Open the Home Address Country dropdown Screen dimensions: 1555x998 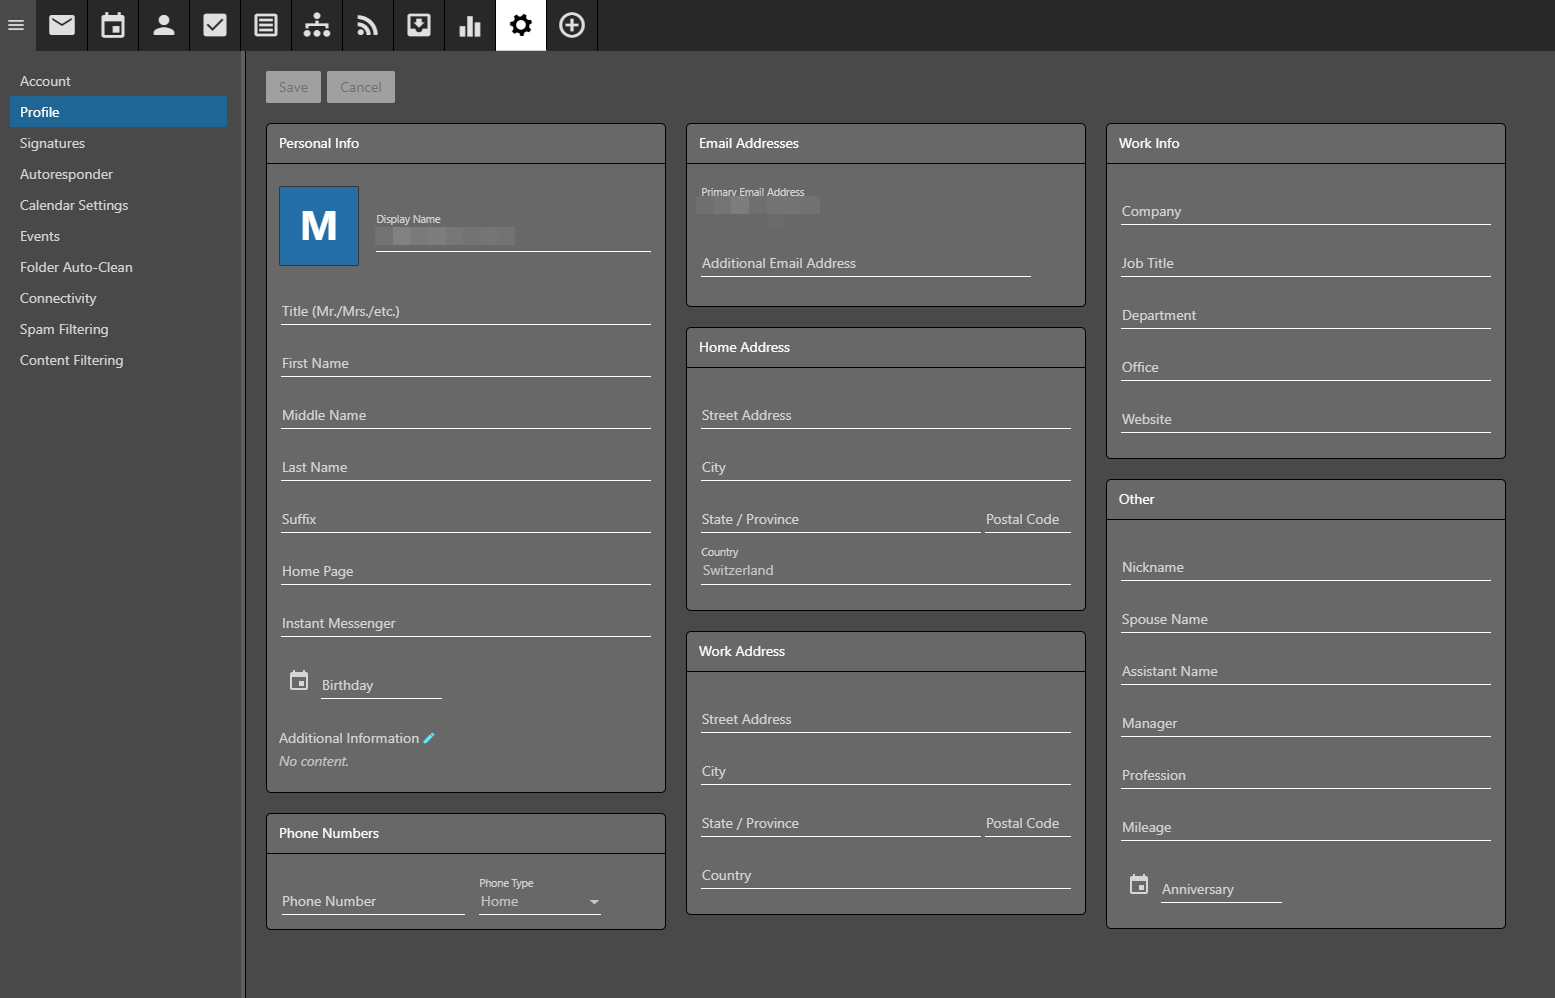885,570
